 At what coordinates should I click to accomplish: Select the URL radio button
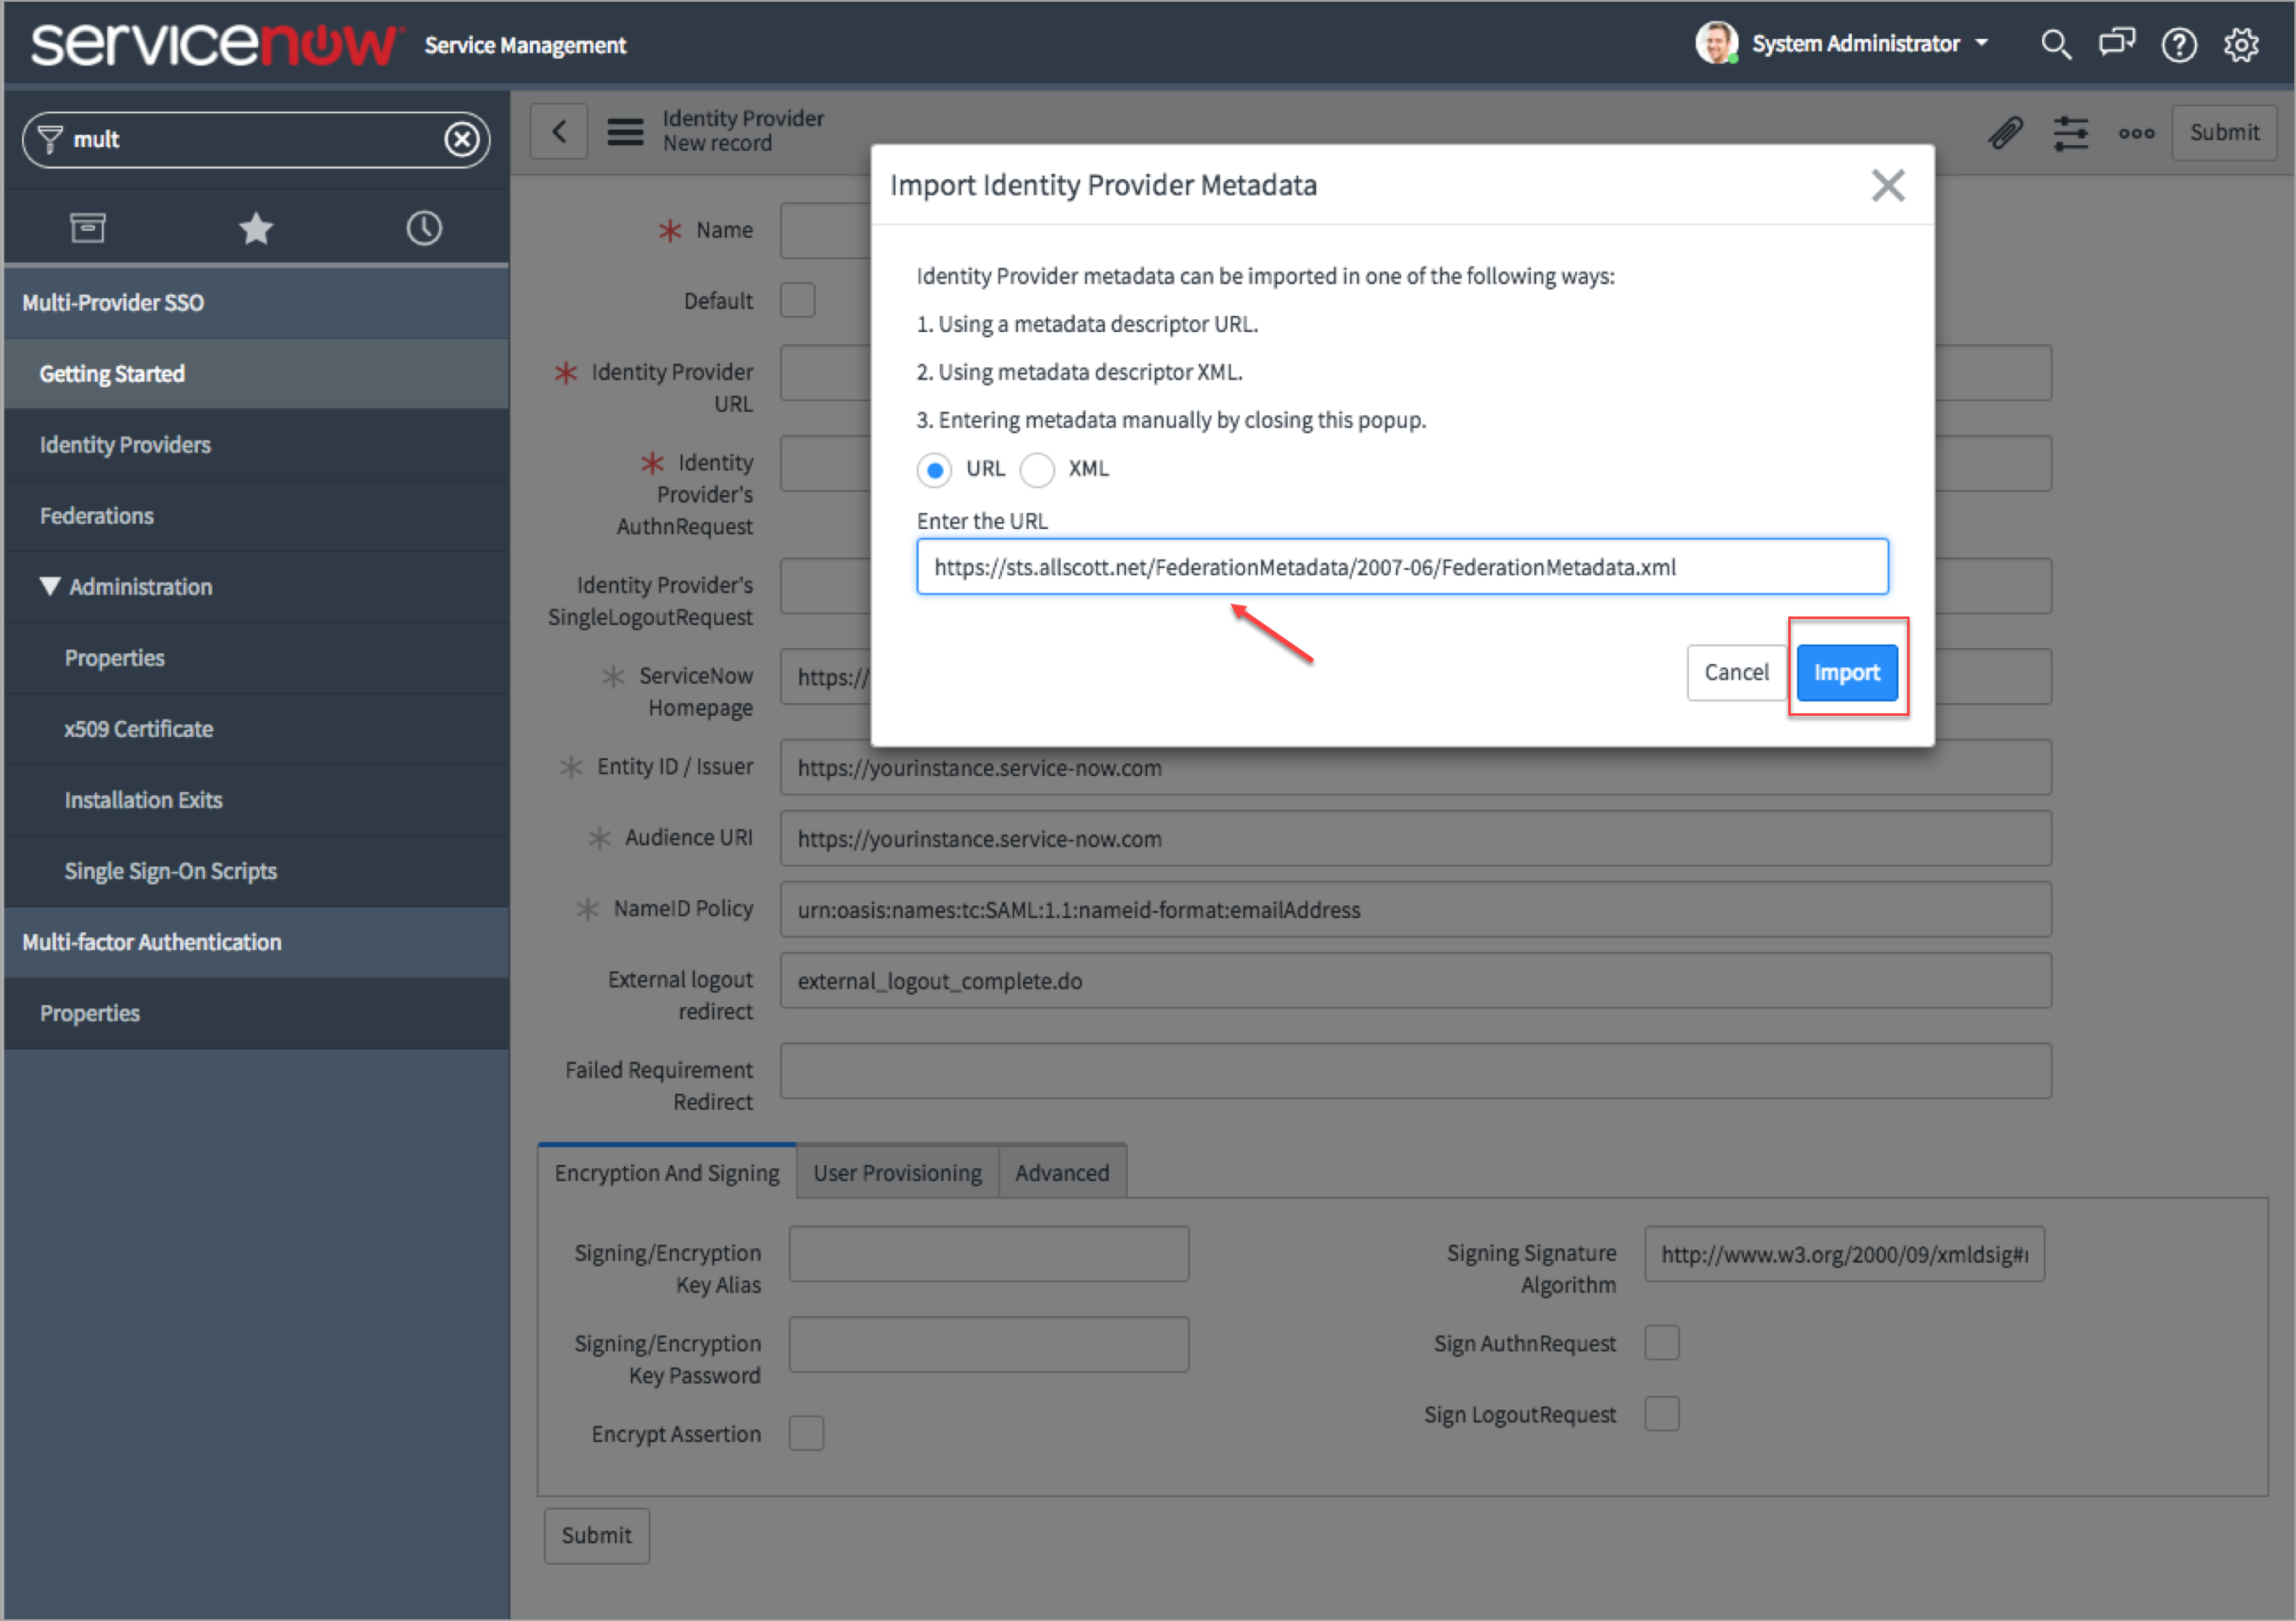coord(934,470)
